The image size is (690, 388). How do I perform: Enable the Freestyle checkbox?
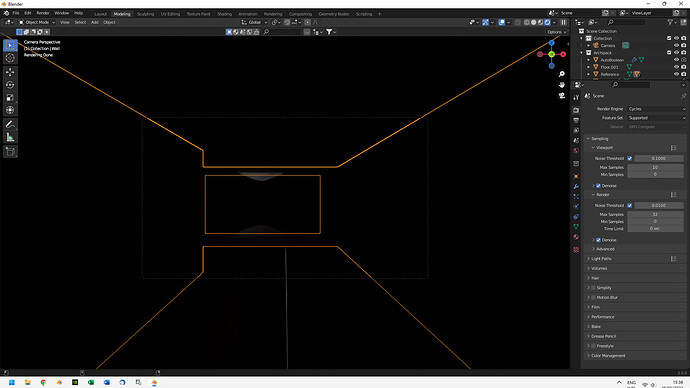593,346
